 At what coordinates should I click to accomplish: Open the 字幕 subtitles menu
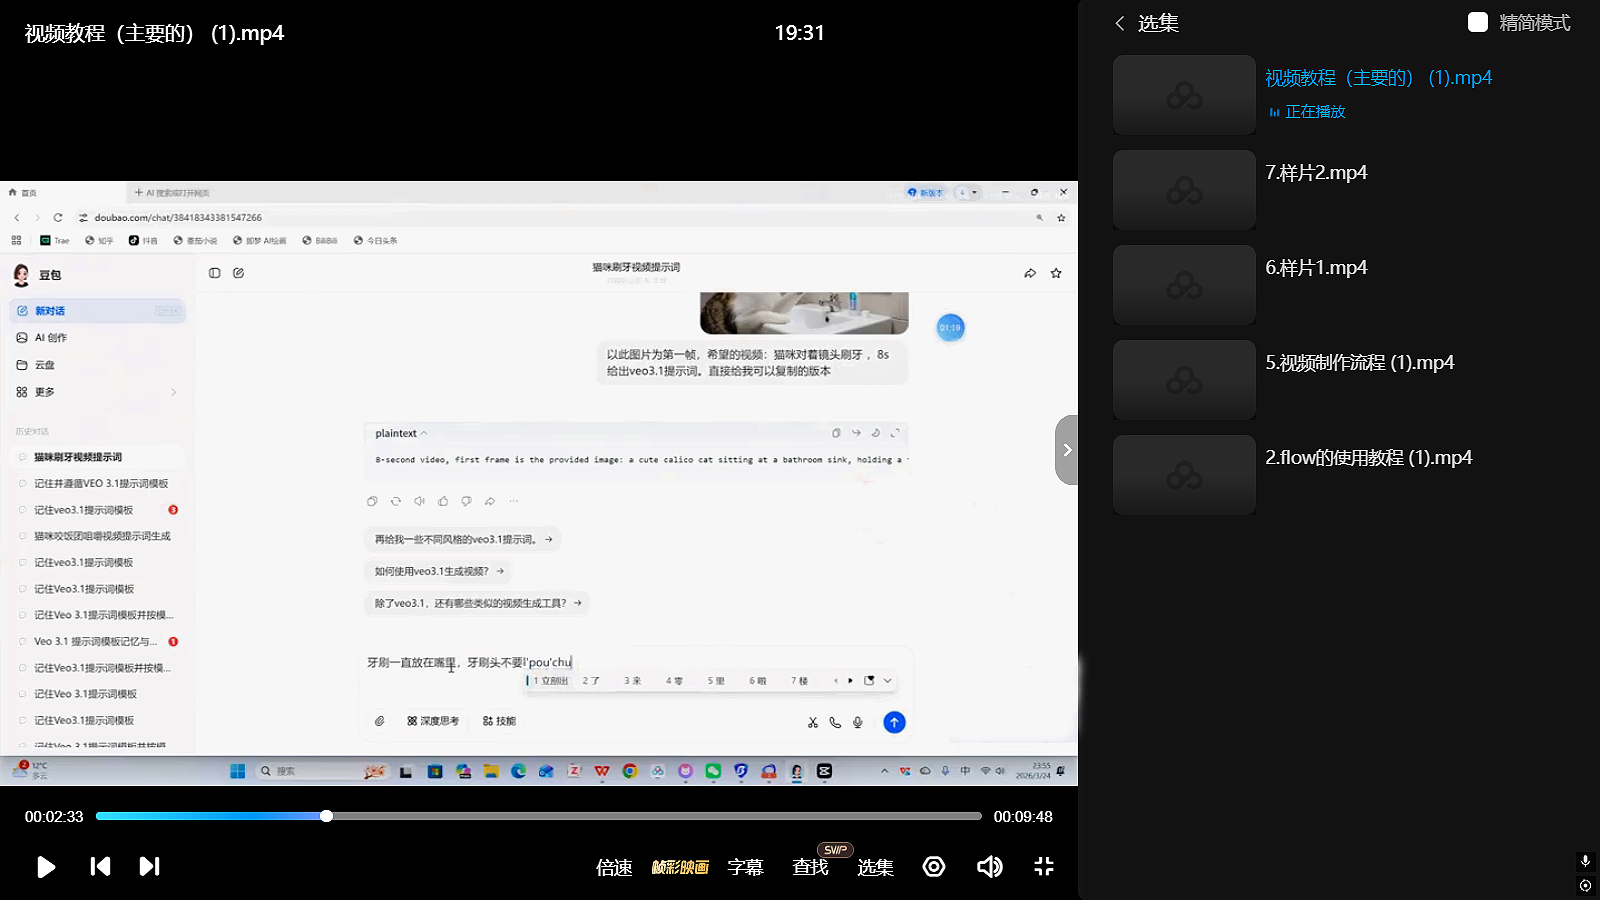coord(745,868)
